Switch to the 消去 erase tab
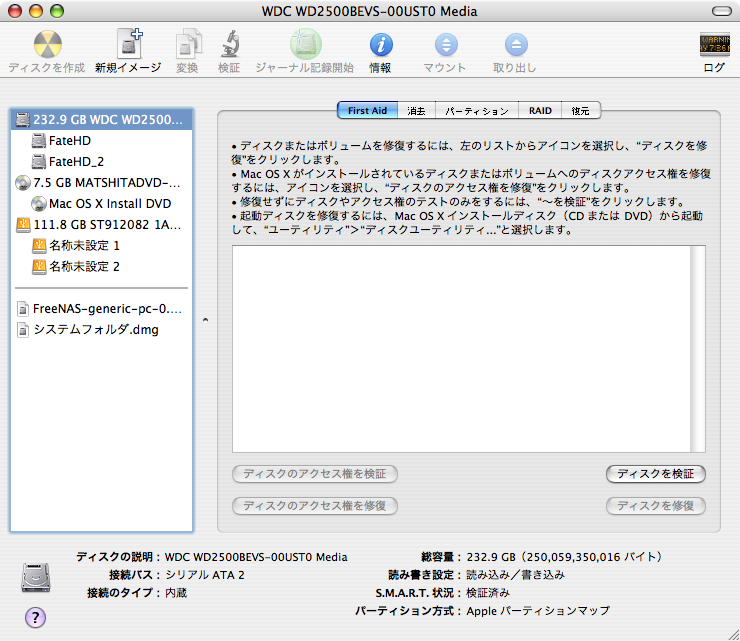This screenshot has width=740, height=641. 416,110
